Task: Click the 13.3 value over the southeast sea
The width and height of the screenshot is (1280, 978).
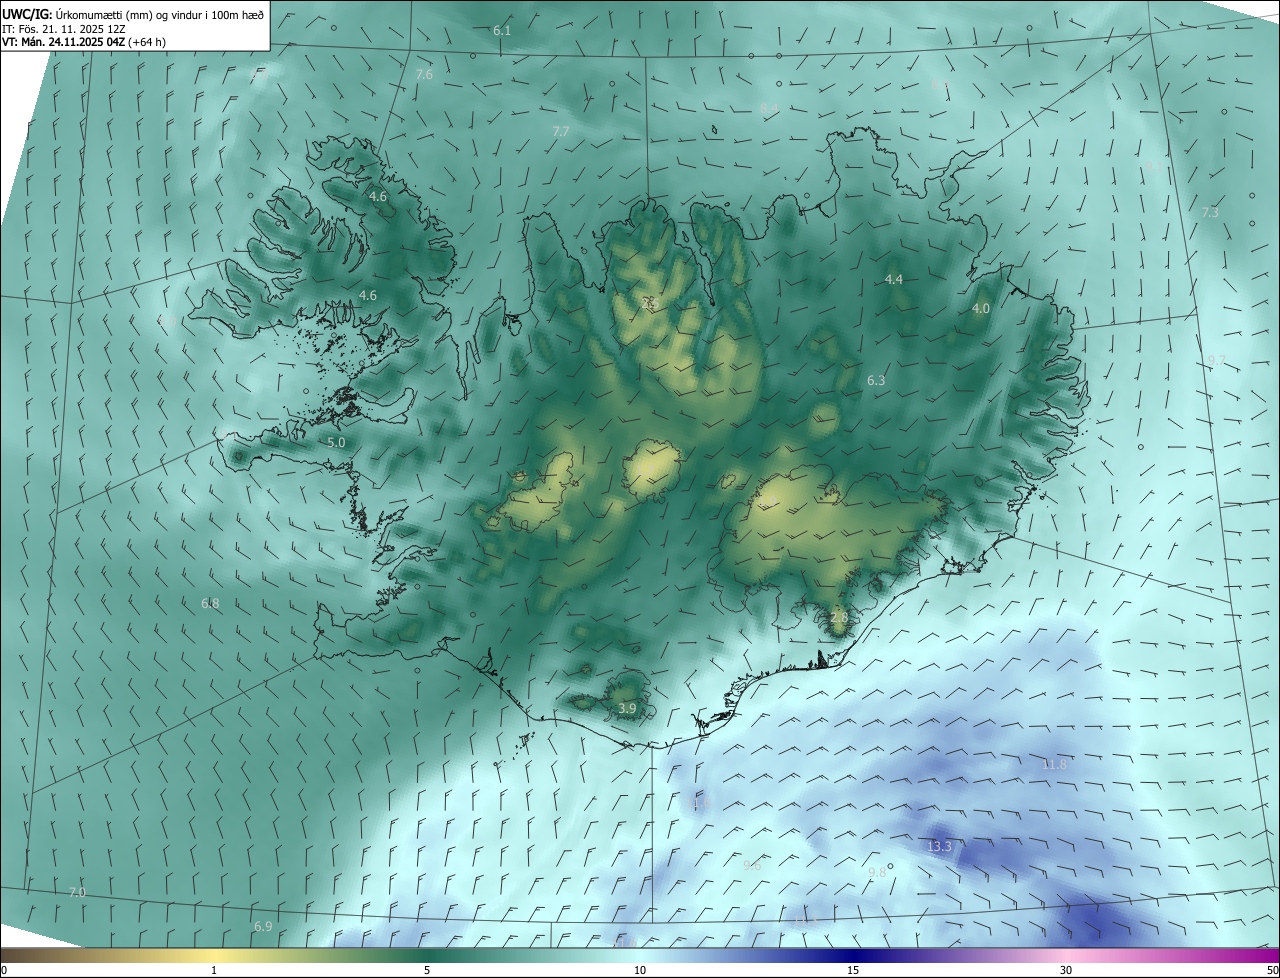Action: click(x=940, y=846)
